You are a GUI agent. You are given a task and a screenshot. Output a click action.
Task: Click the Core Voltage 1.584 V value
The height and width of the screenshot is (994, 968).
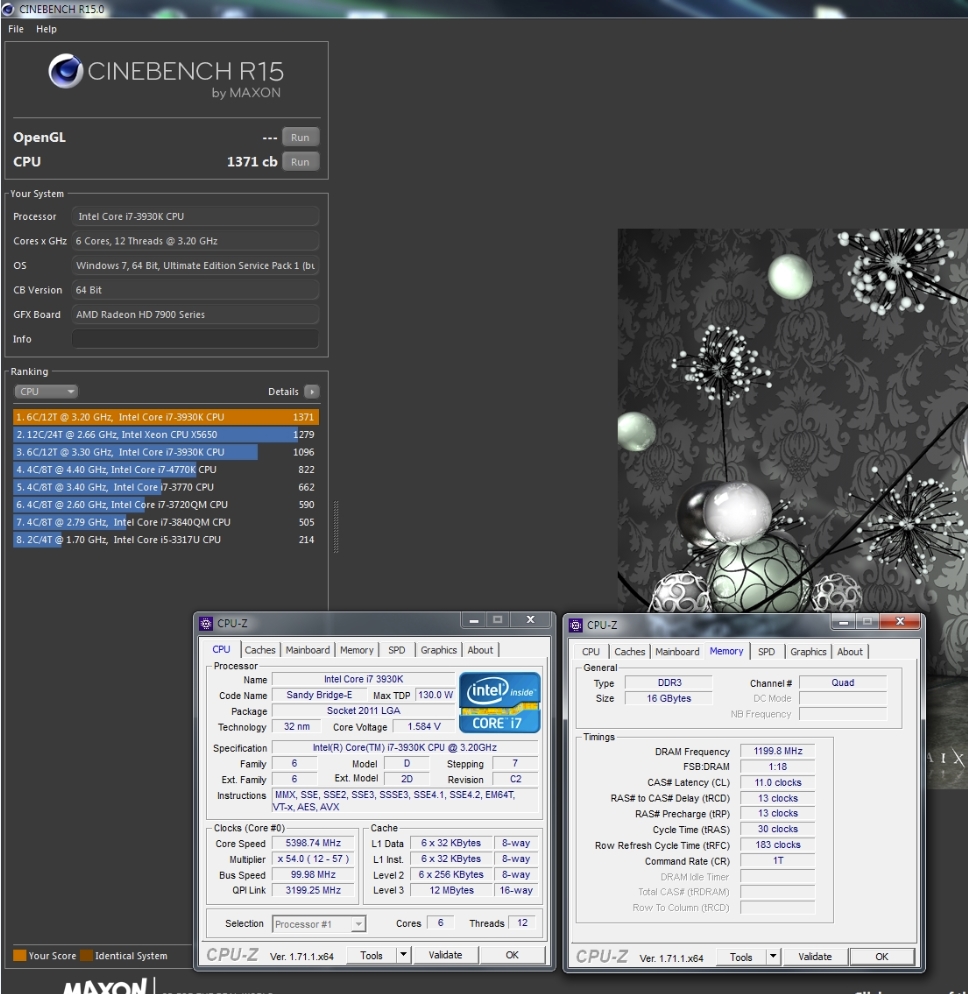[x=424, y=726]
